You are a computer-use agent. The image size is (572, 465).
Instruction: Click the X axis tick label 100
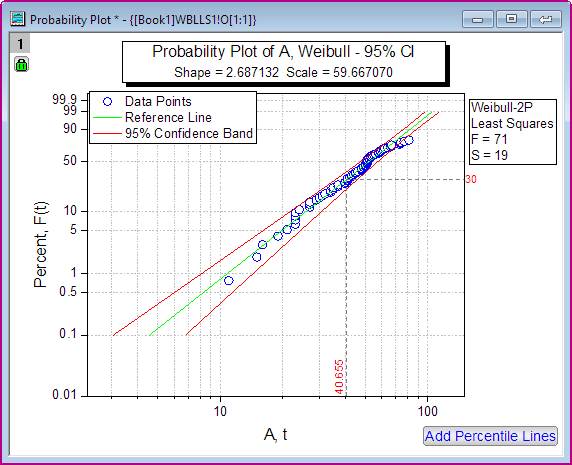click(428, 412)
